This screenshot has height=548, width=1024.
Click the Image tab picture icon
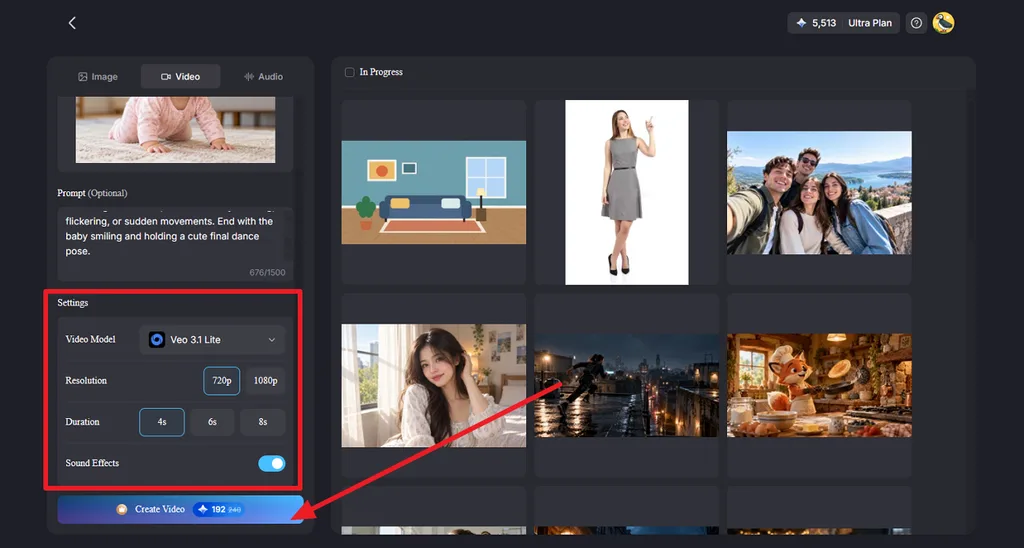click(x=83, y=76)
